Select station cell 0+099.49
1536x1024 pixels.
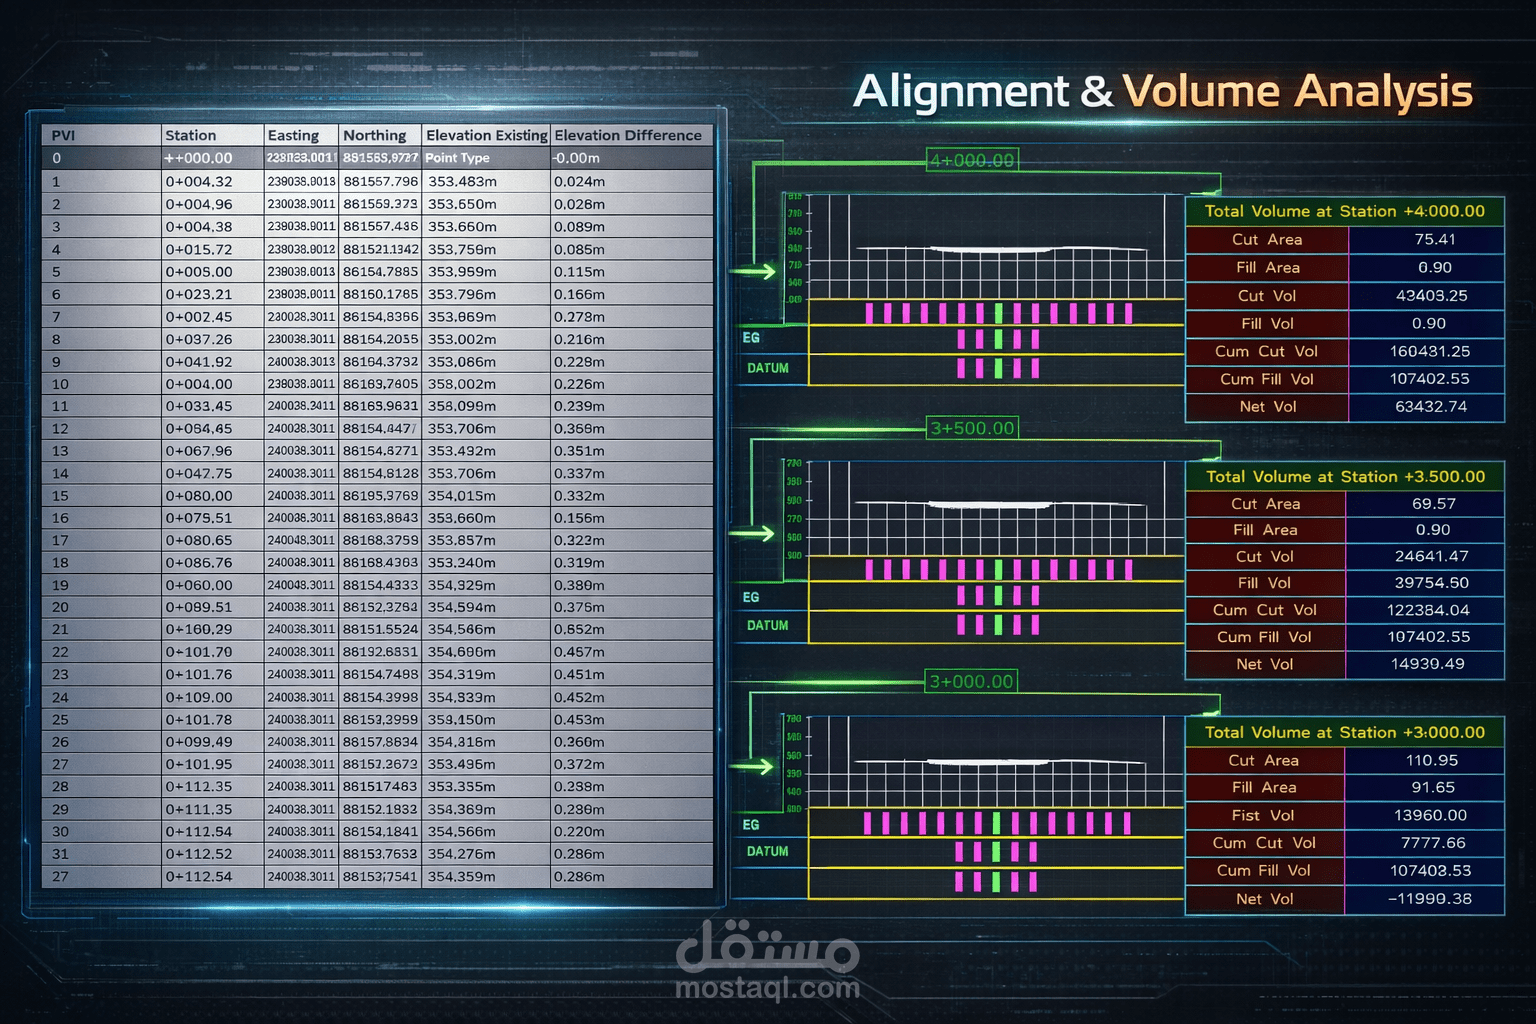click(x=212, y=742)
